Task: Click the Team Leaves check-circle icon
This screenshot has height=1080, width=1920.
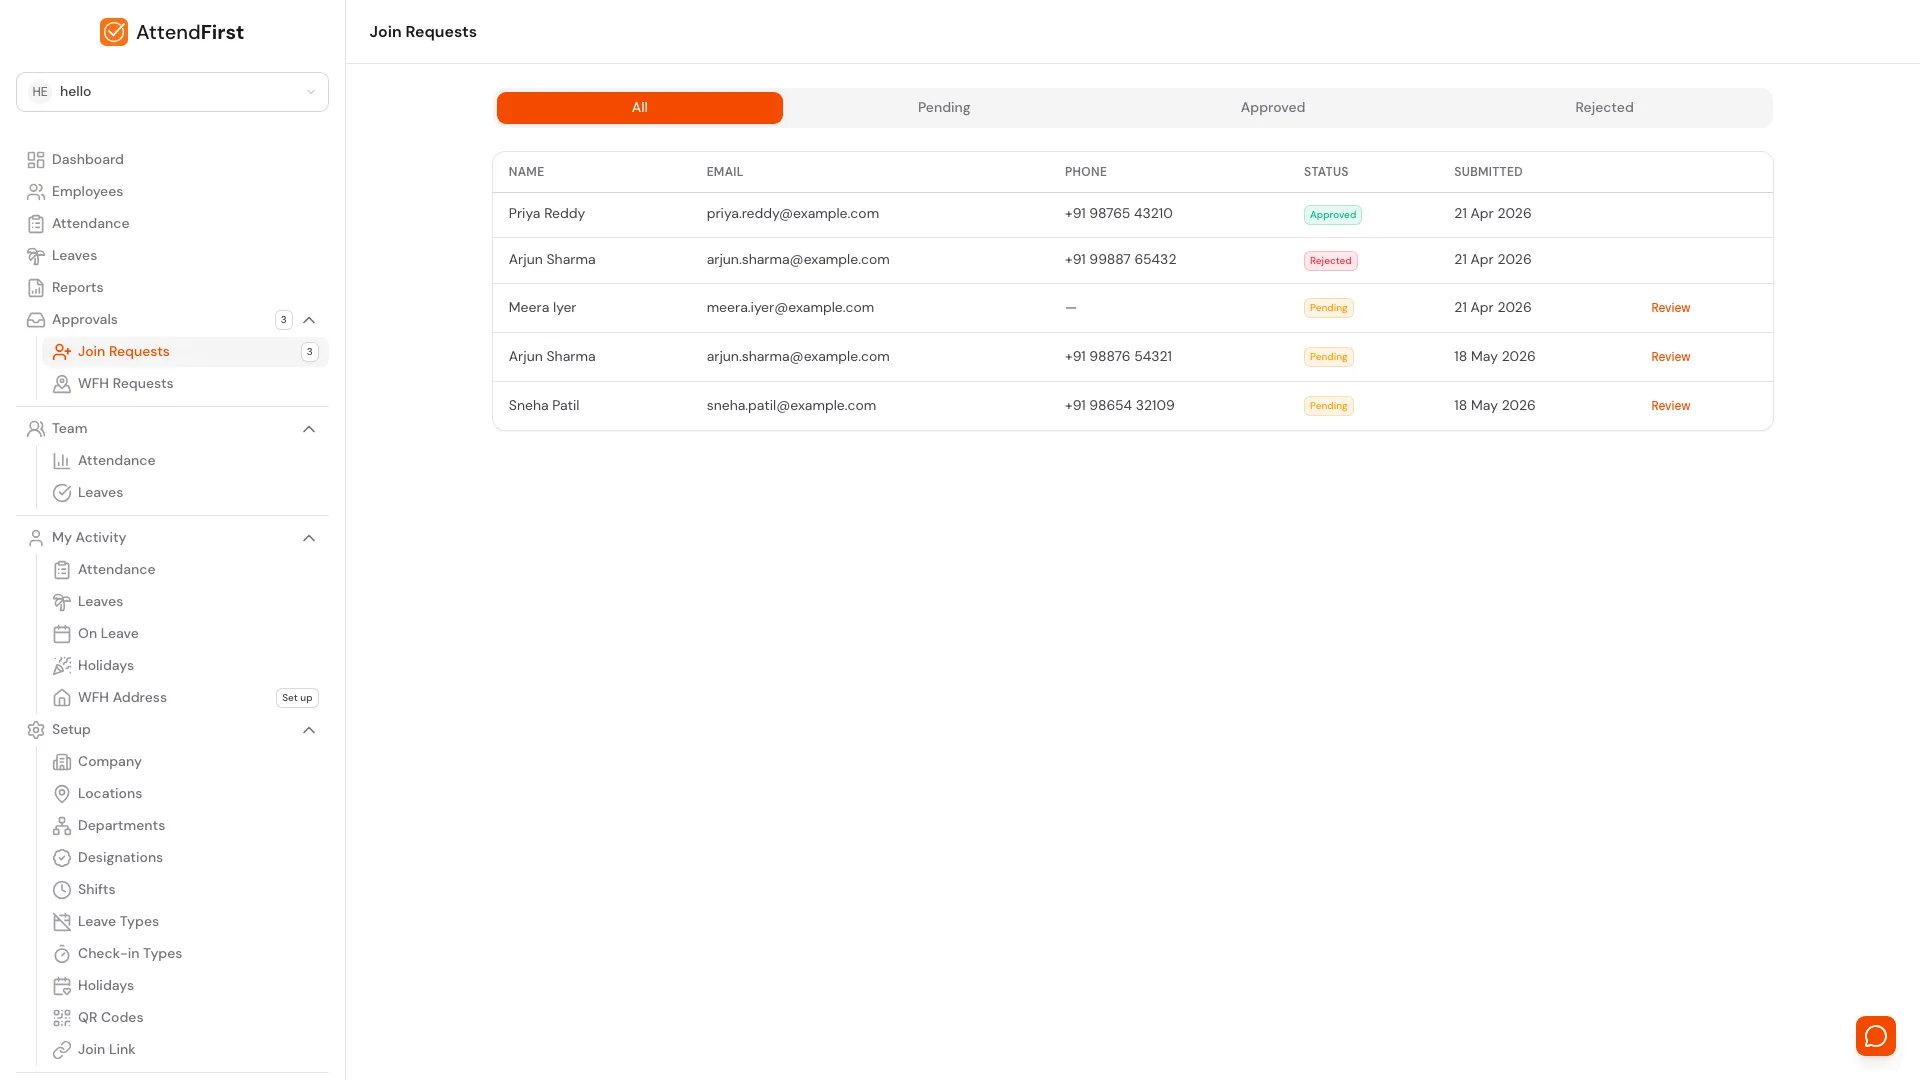Action: pos(62,493)
